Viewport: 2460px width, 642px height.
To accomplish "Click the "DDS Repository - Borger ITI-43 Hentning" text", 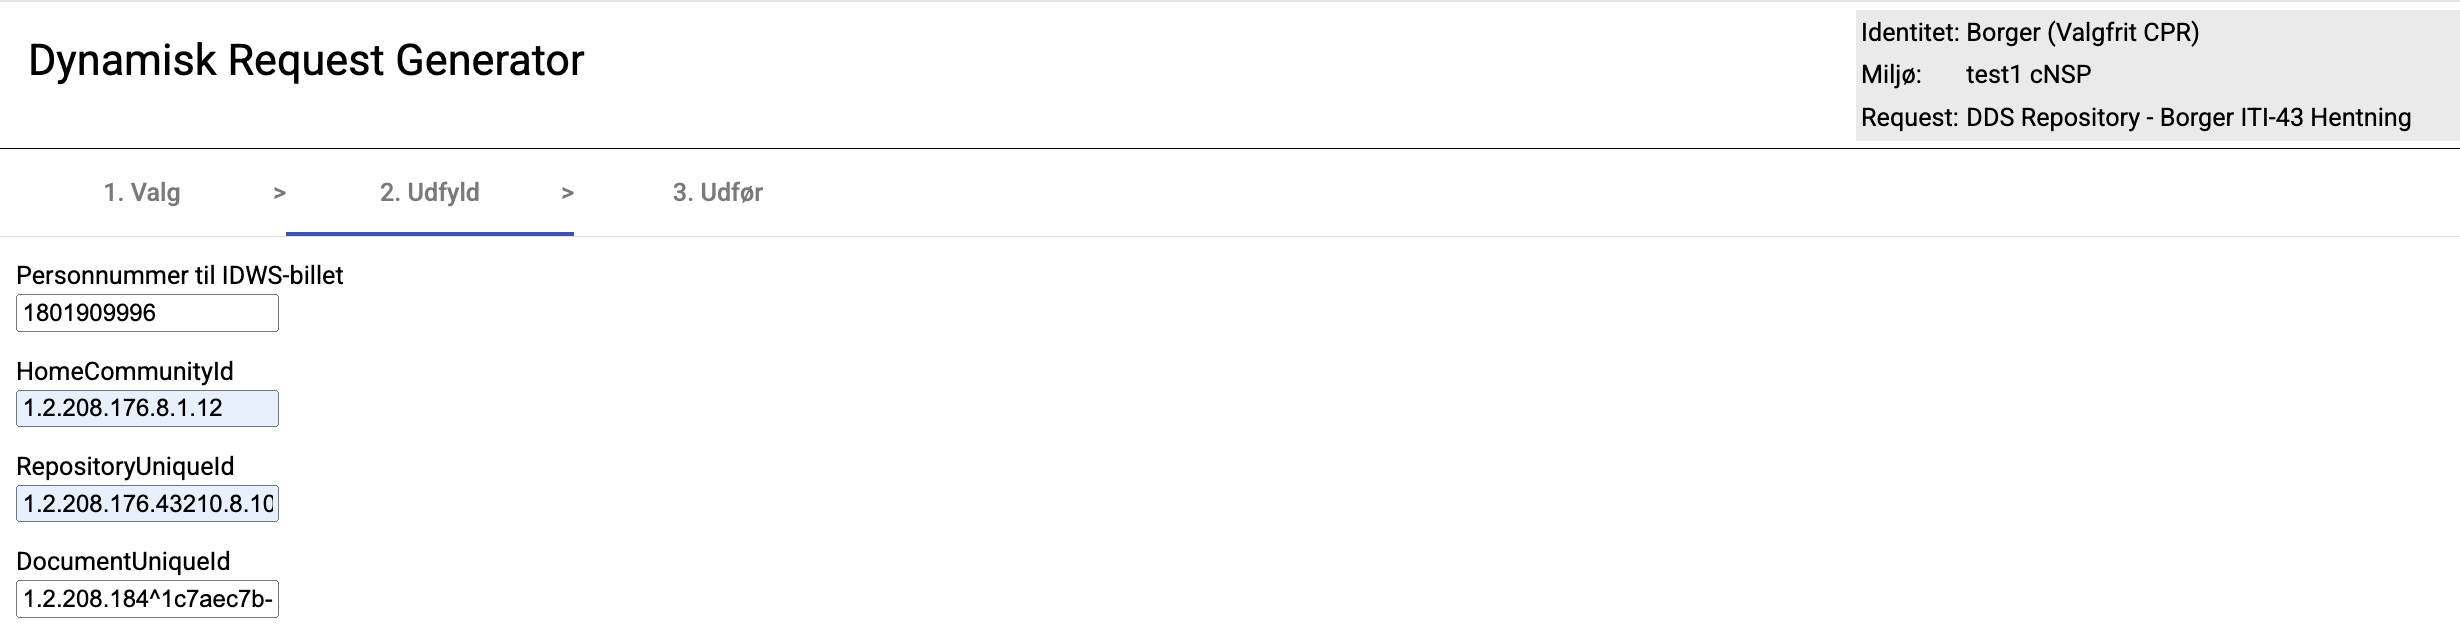I will point(2188,118).
